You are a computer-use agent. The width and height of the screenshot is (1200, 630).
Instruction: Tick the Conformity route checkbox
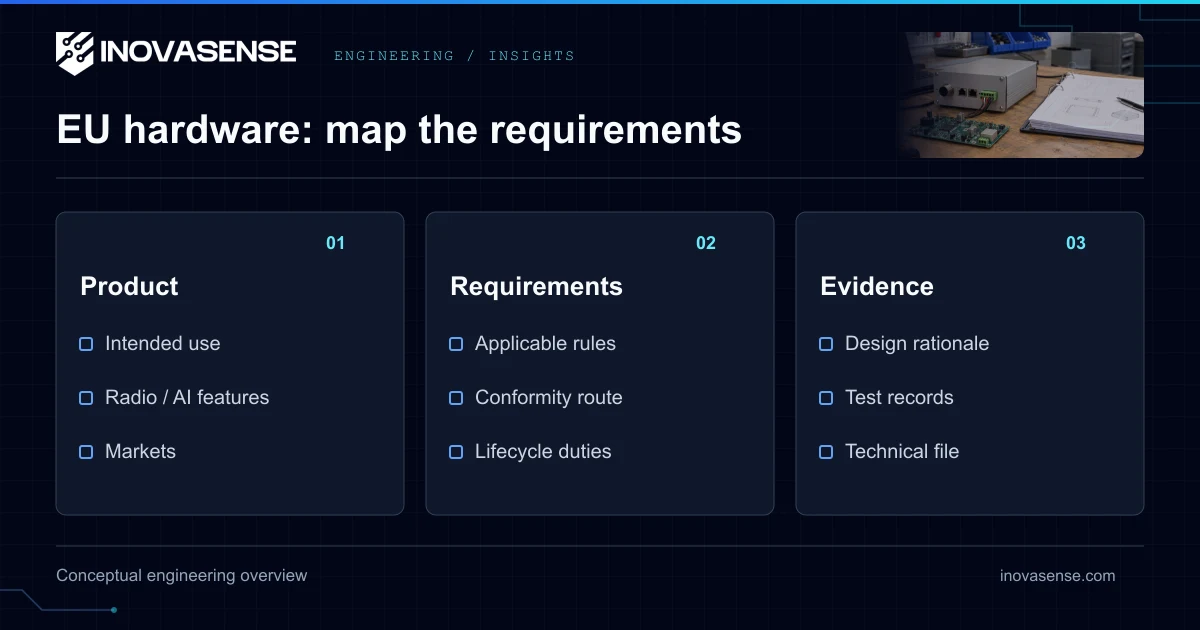pos(456,398)
